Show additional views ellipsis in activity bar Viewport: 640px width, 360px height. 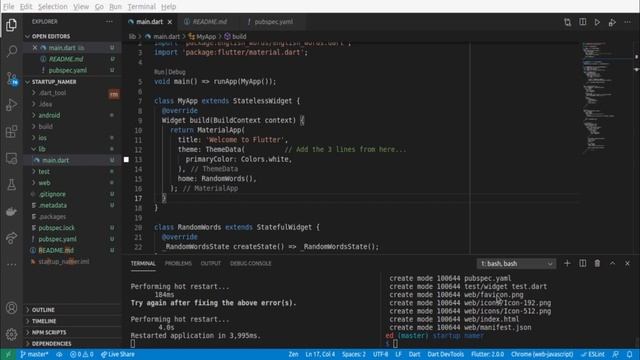[11, 264]
